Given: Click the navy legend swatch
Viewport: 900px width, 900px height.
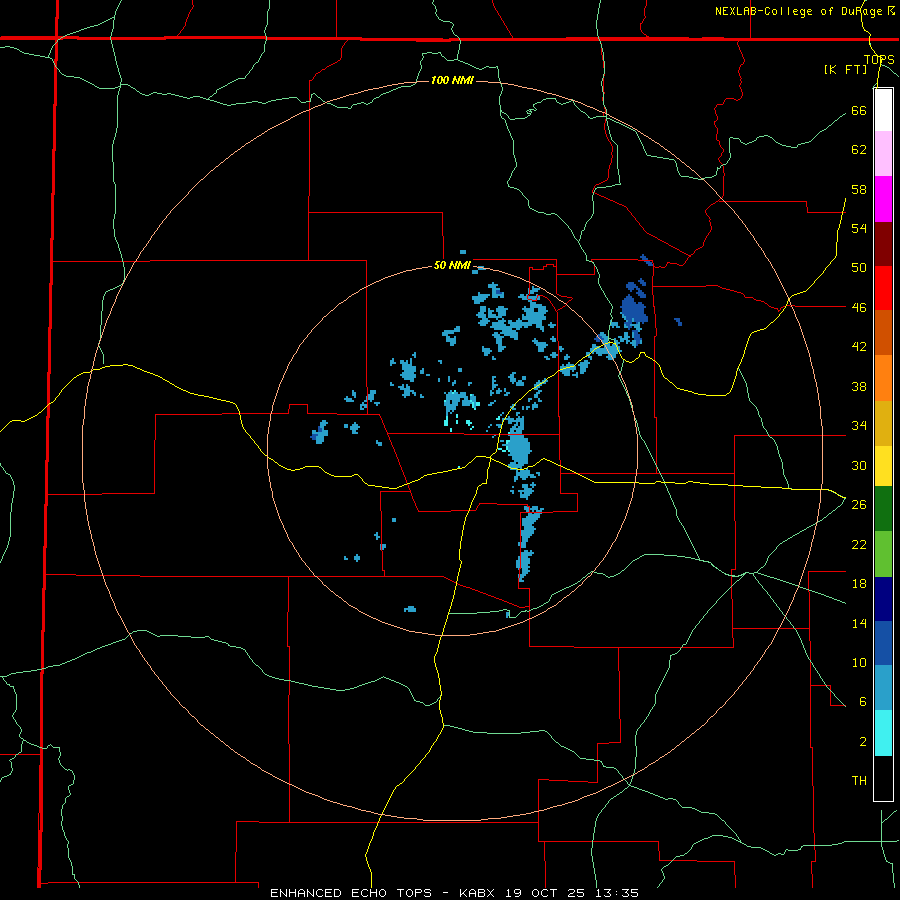Looking at the screenshot, I should [883, 599].
